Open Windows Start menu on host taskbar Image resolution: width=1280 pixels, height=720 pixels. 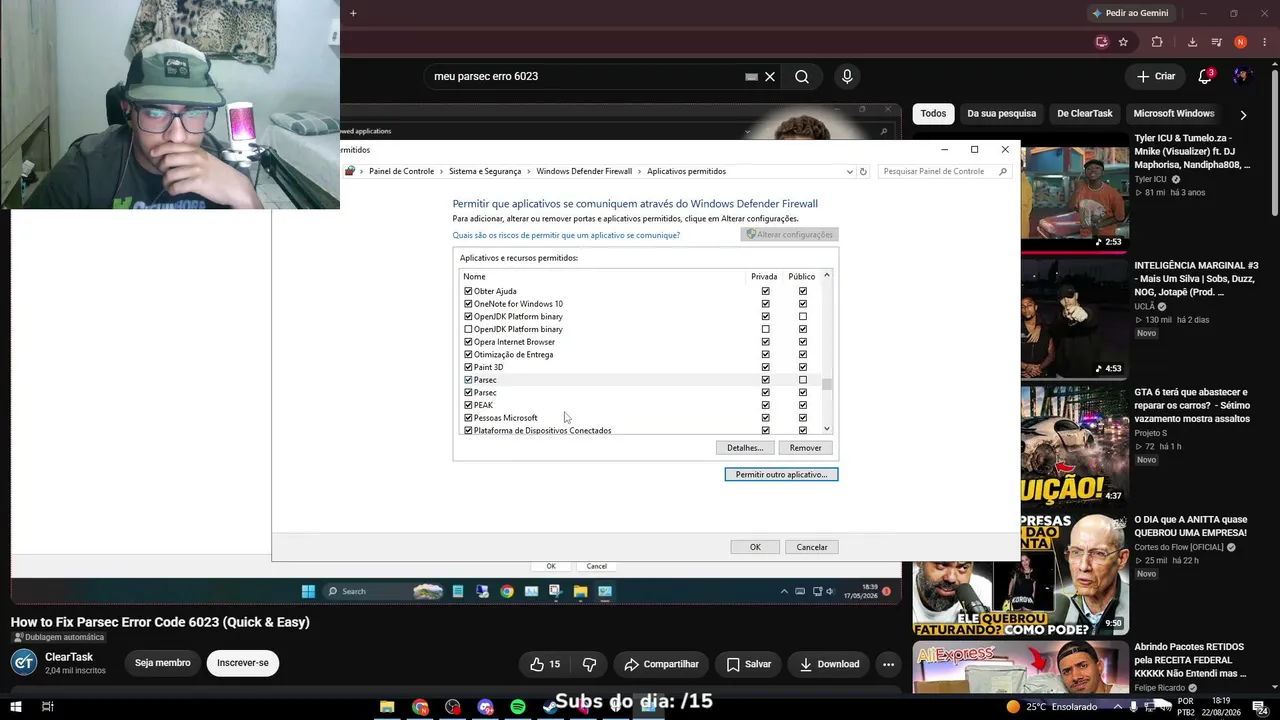click(16, 707)
